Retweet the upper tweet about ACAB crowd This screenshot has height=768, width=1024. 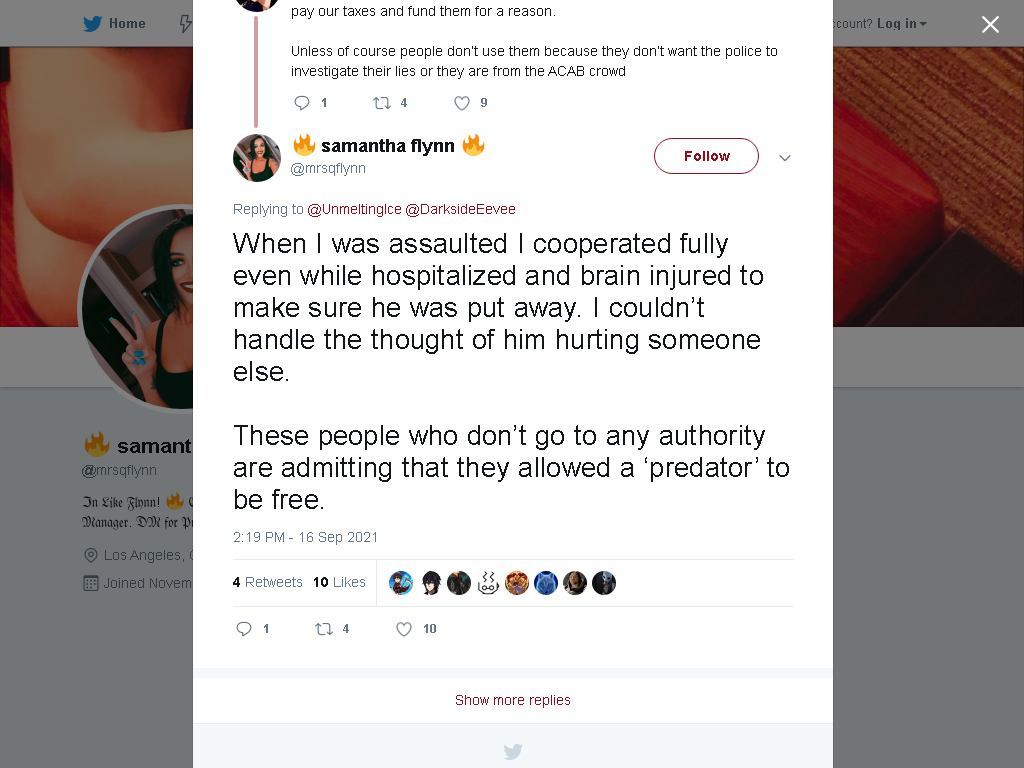click(381, 103)
